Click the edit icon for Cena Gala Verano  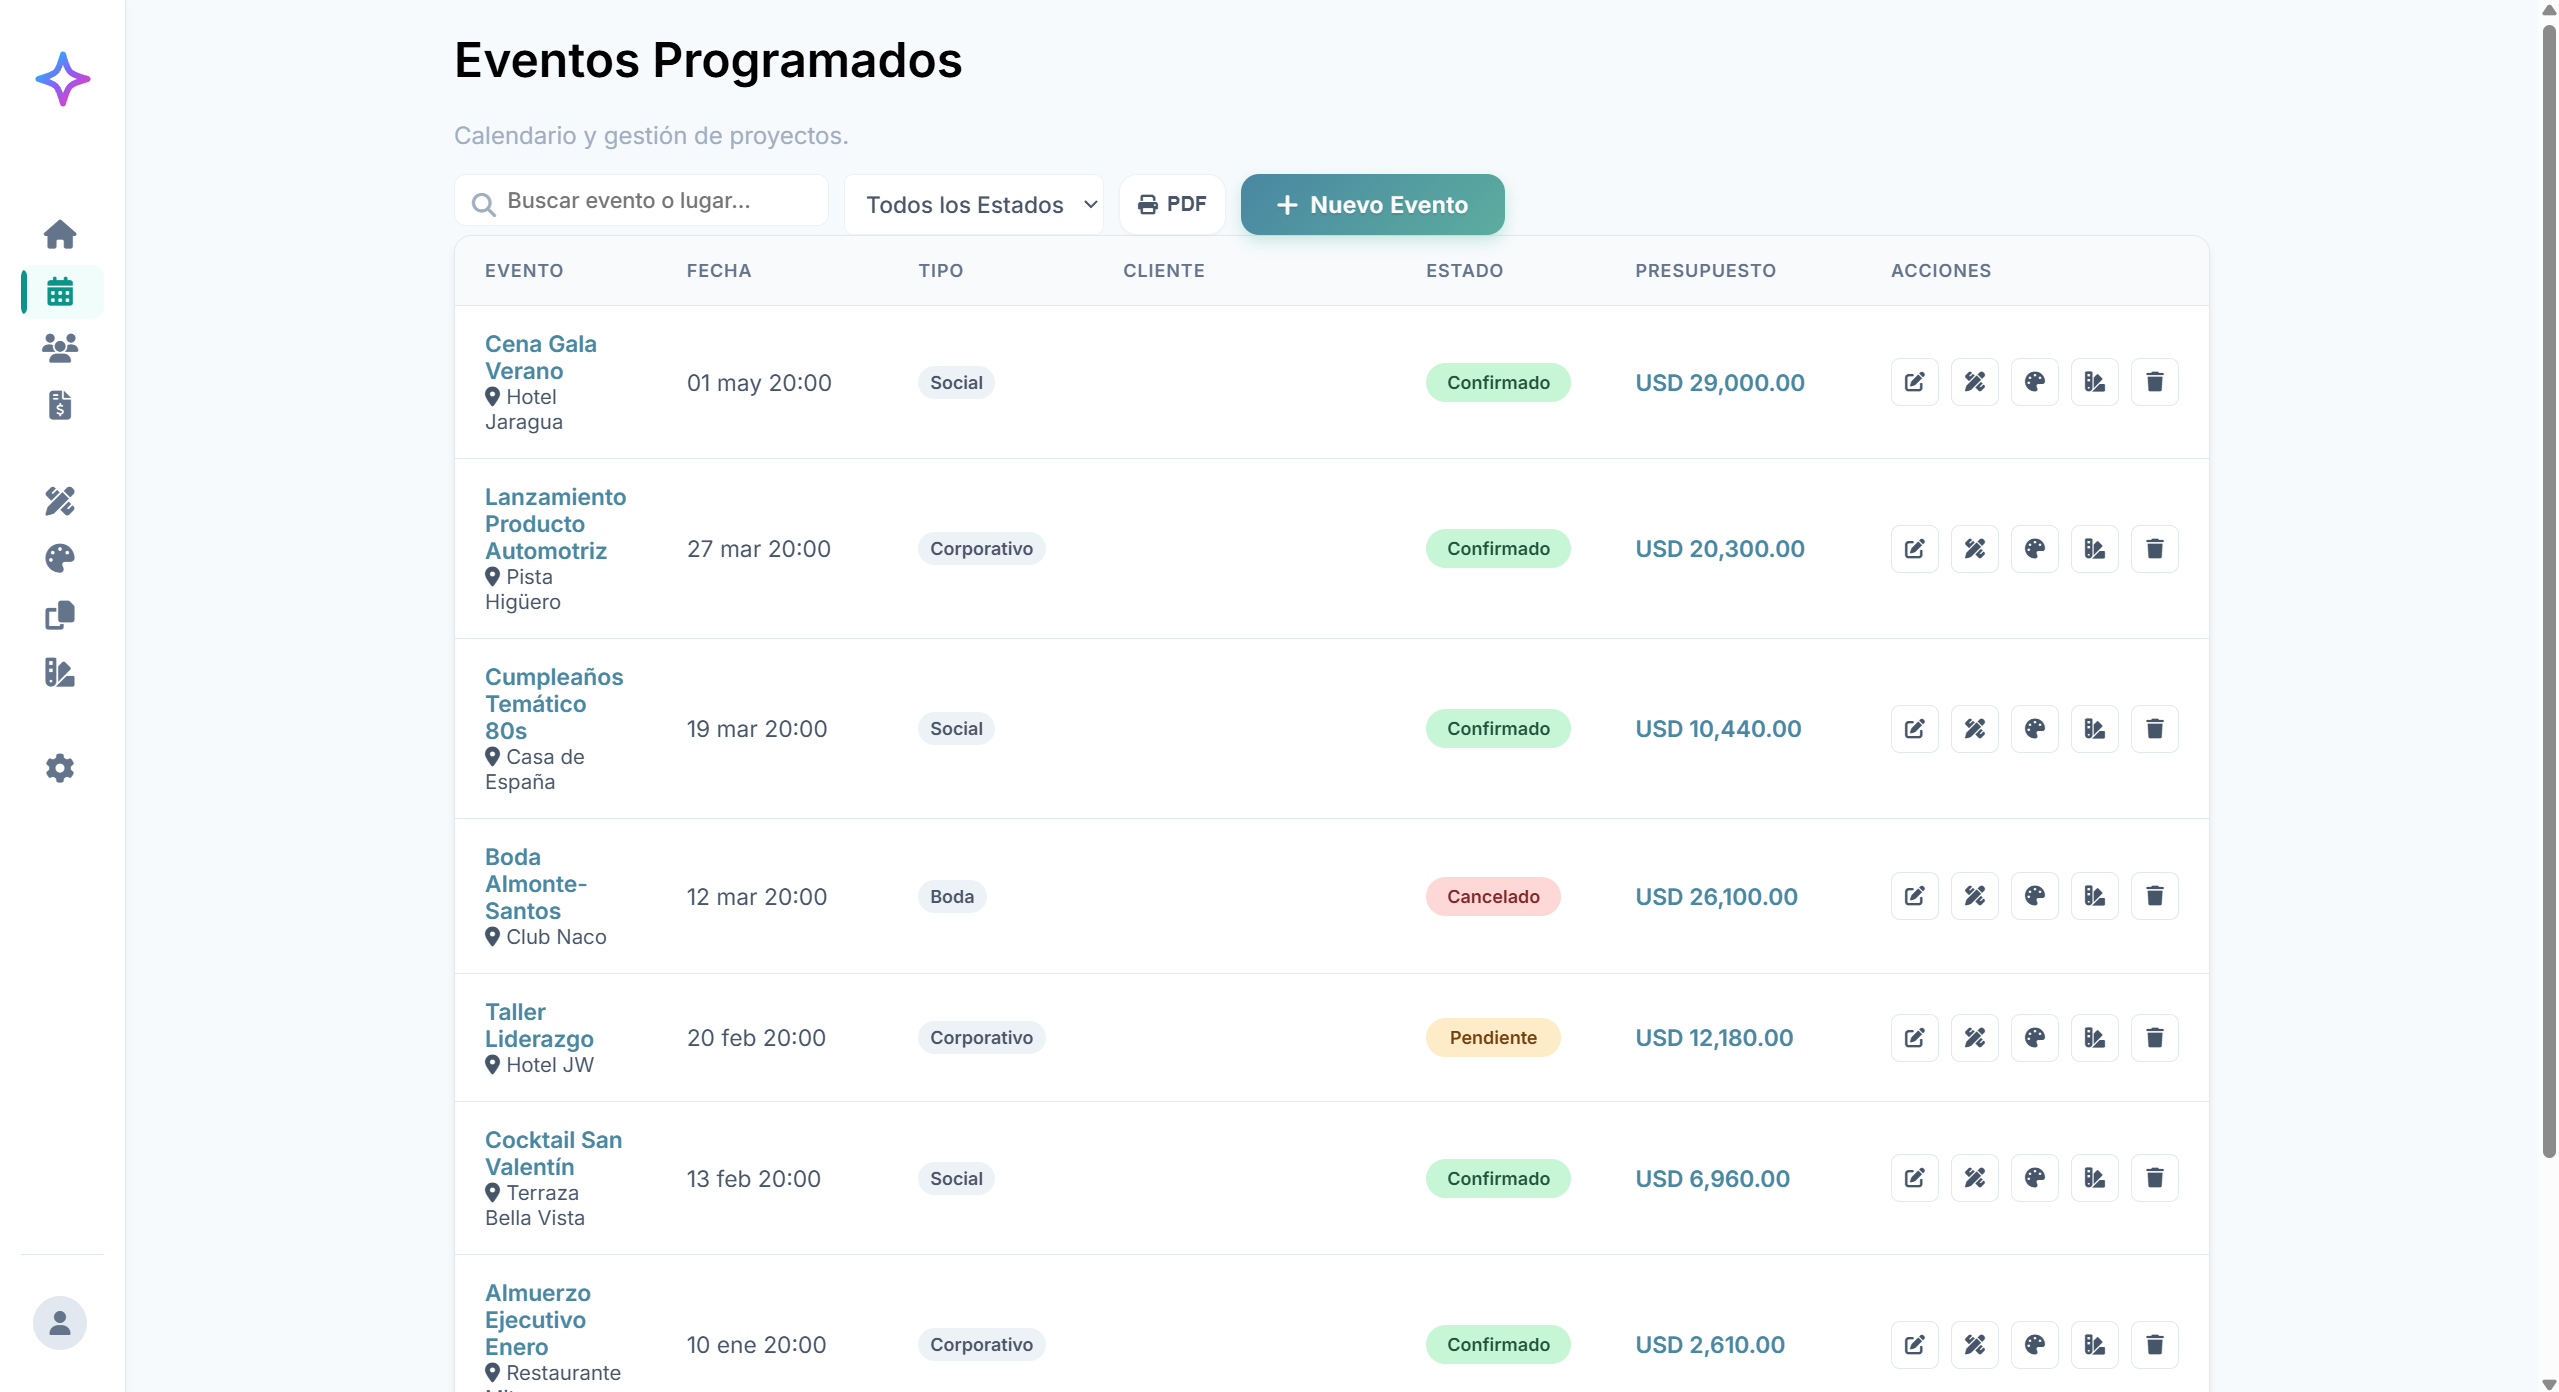click(x=1914, y=382)
